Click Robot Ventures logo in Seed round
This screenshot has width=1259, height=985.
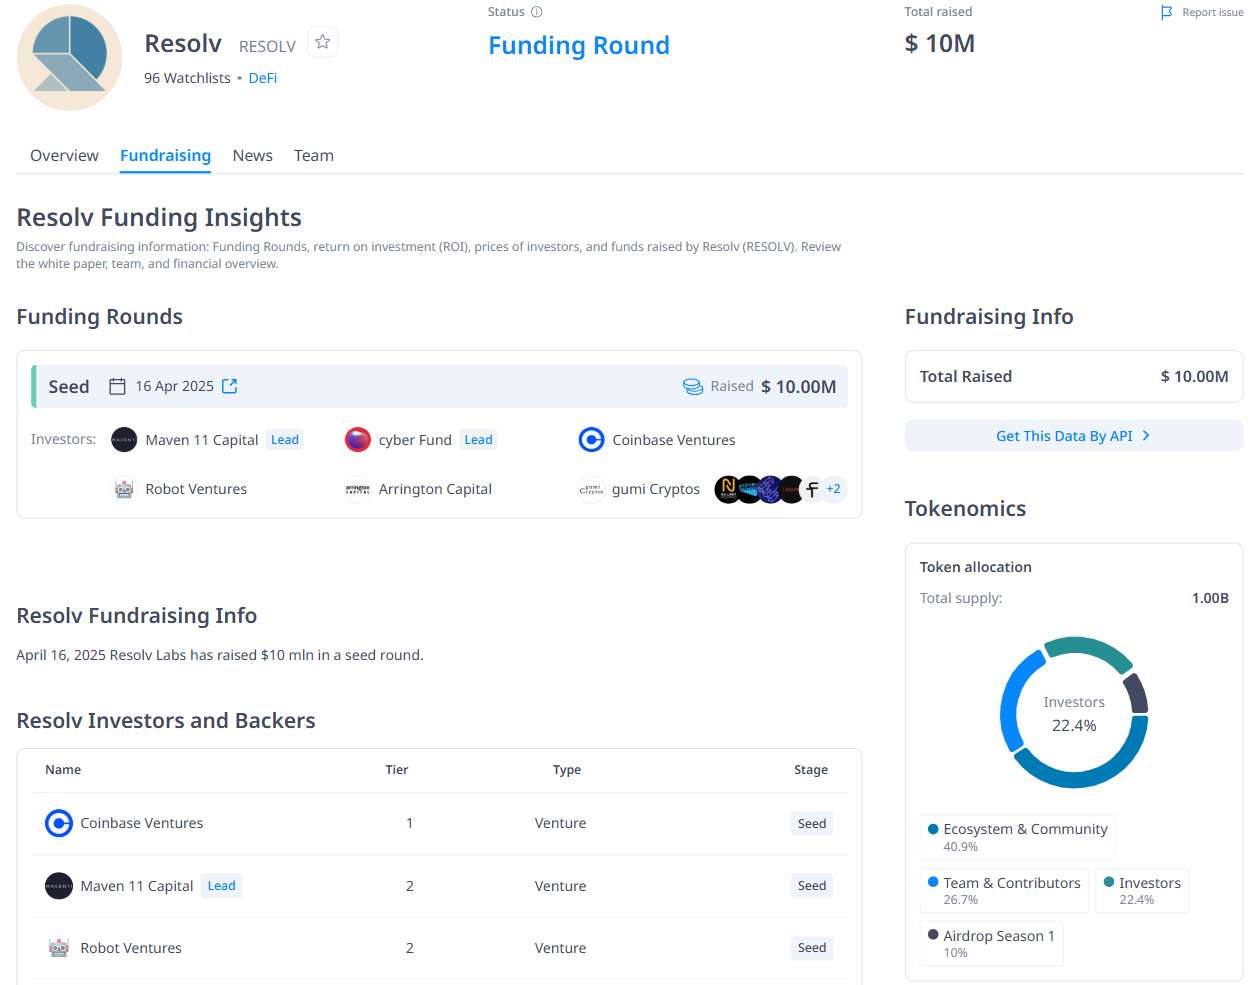coord(124,489)
